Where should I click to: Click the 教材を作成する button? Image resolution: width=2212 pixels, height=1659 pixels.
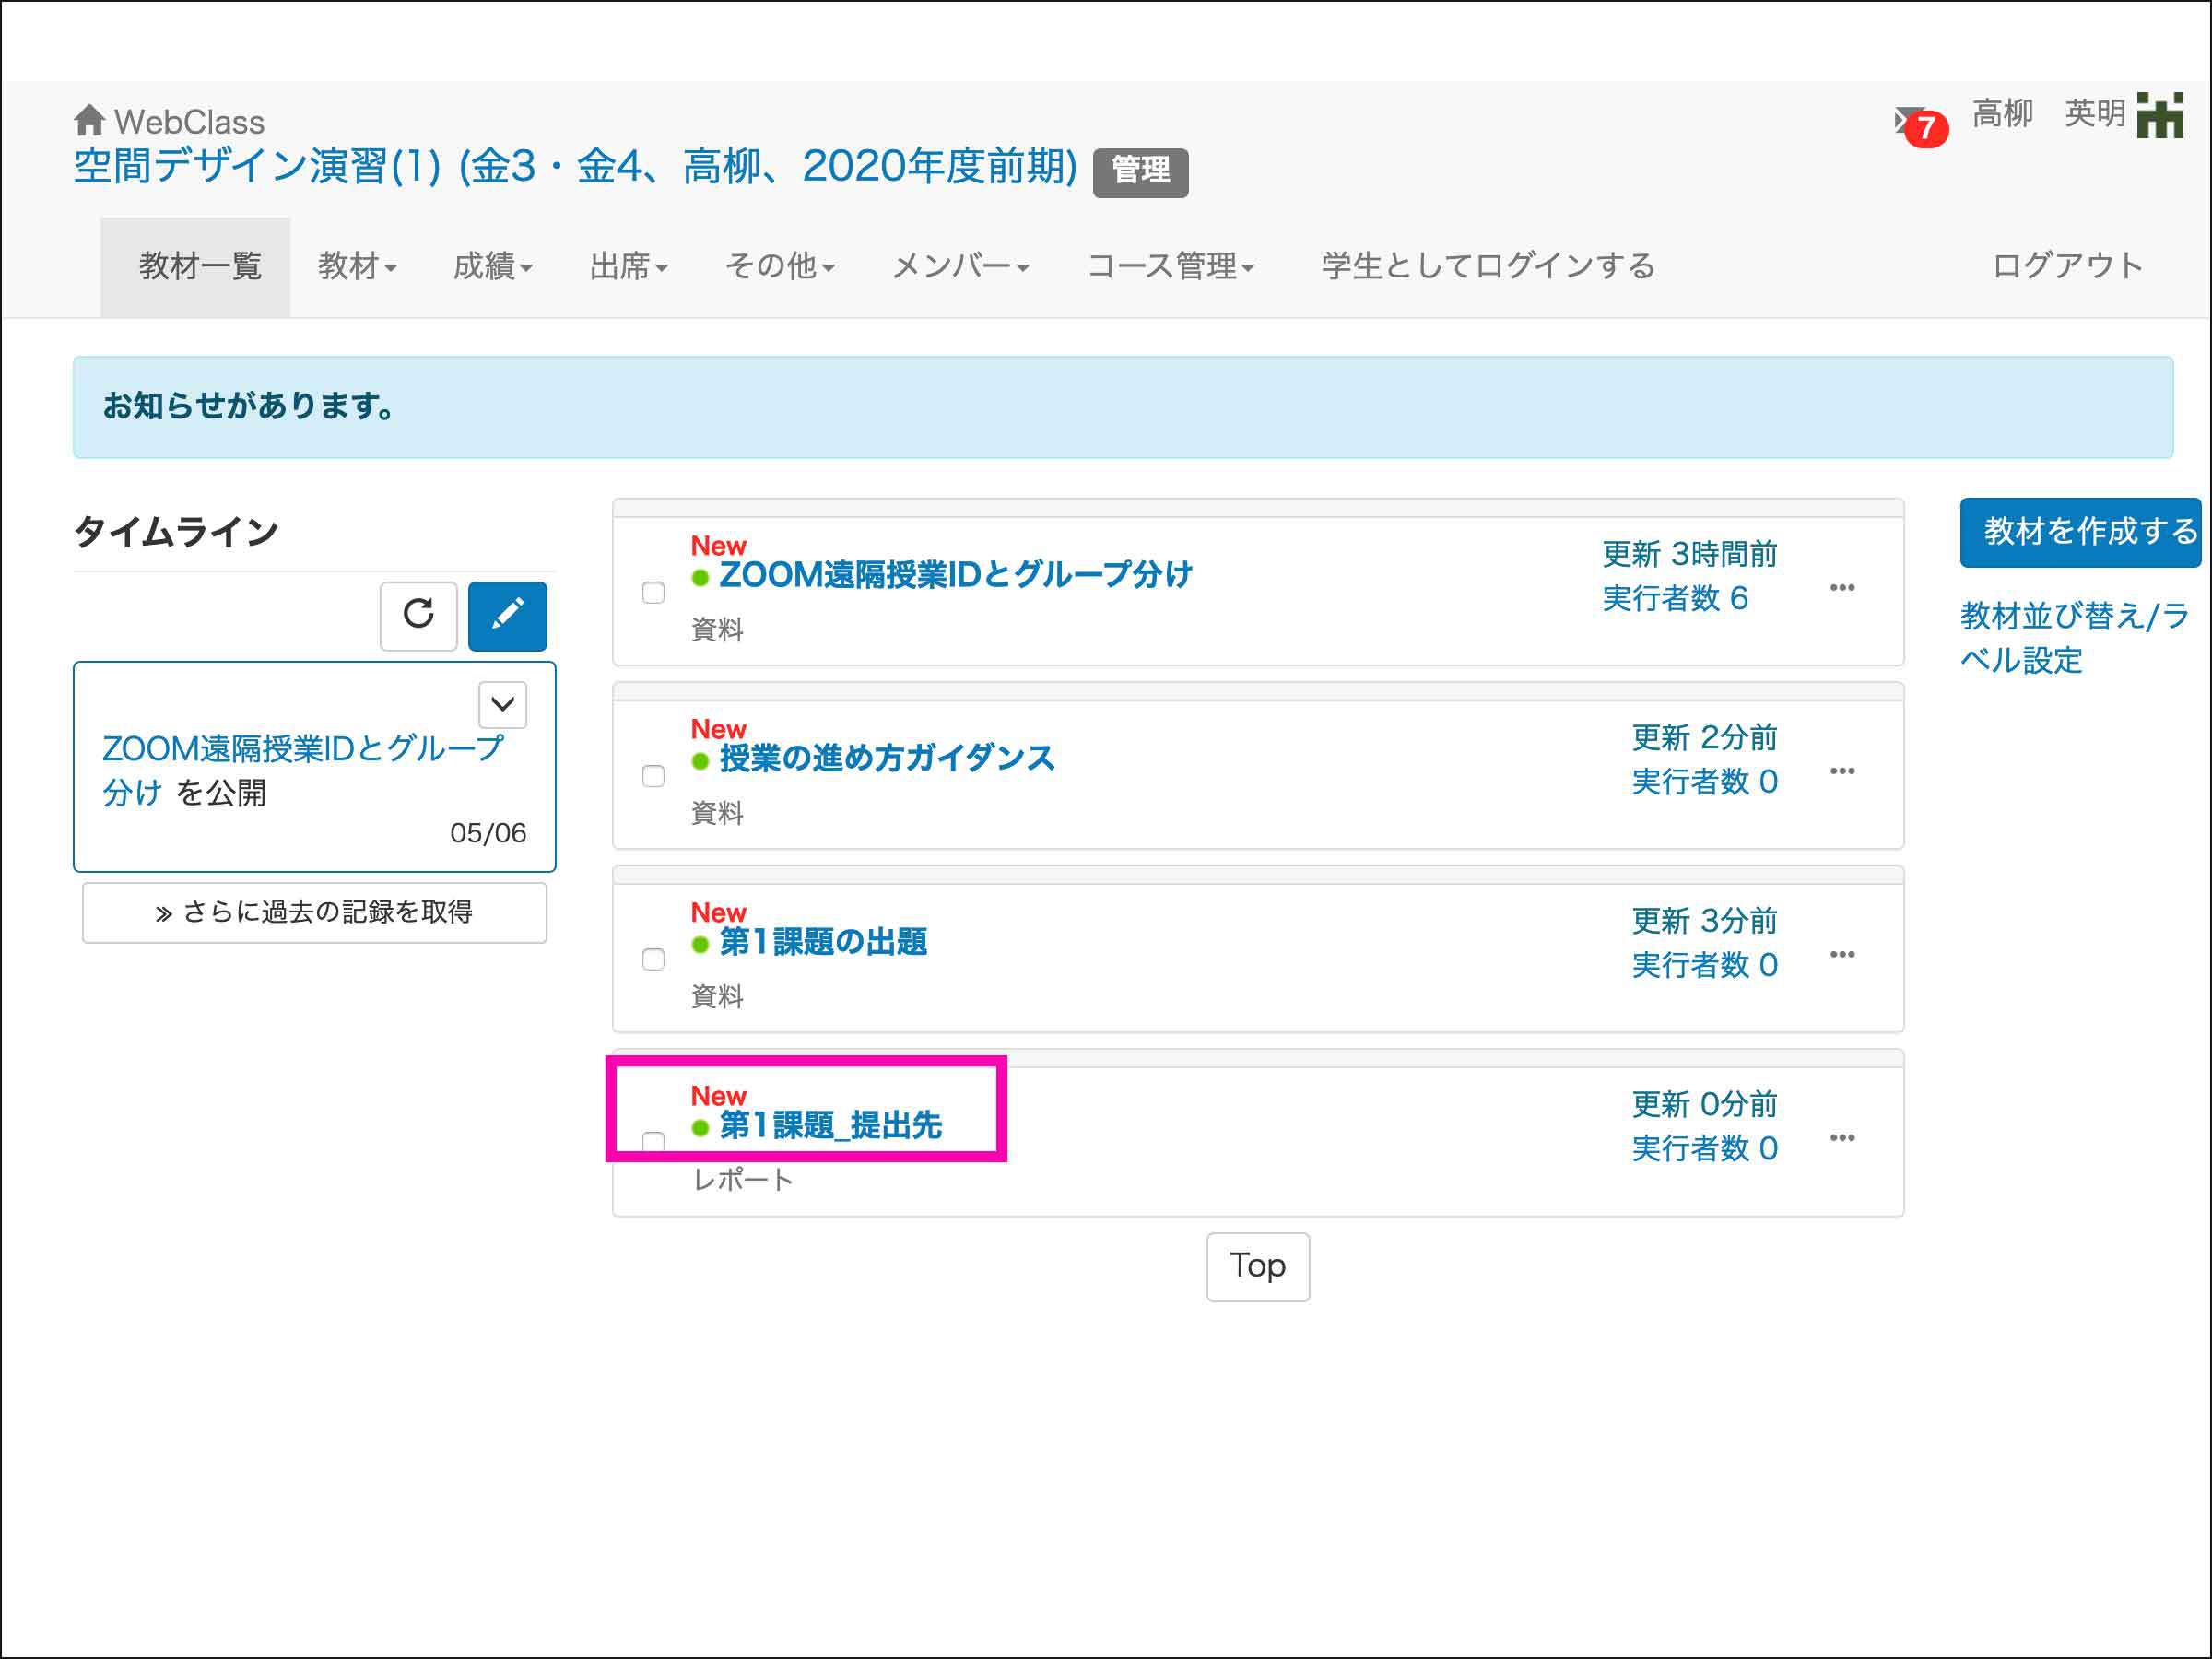pos(2081,531)
